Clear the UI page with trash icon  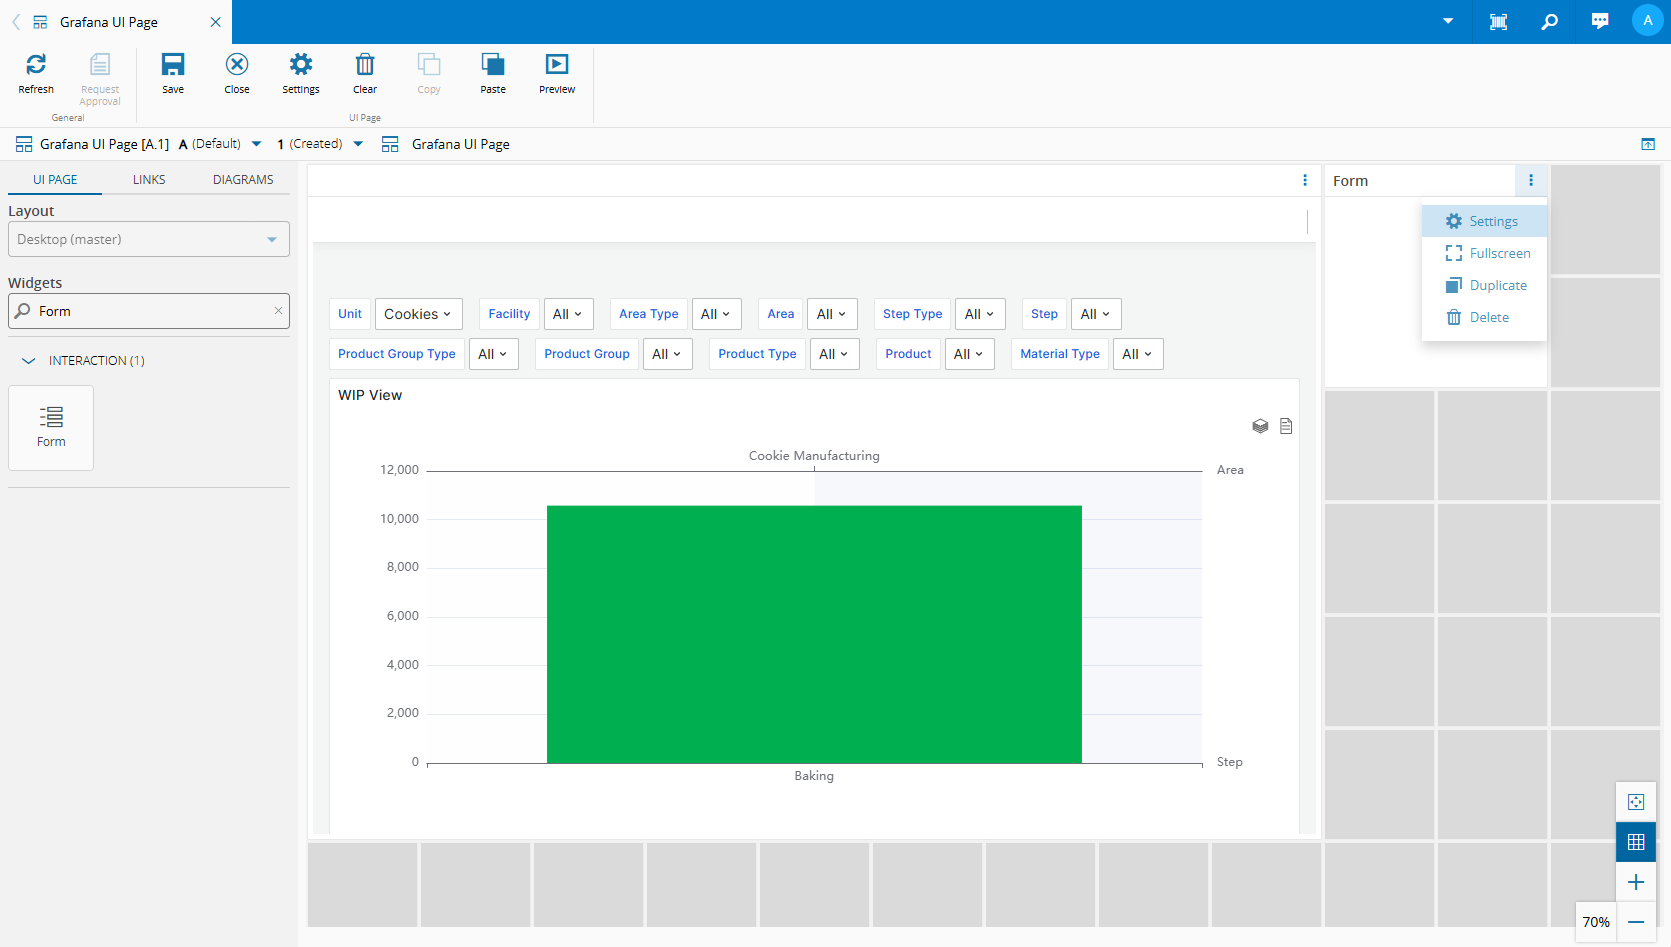tap(365, 66)
